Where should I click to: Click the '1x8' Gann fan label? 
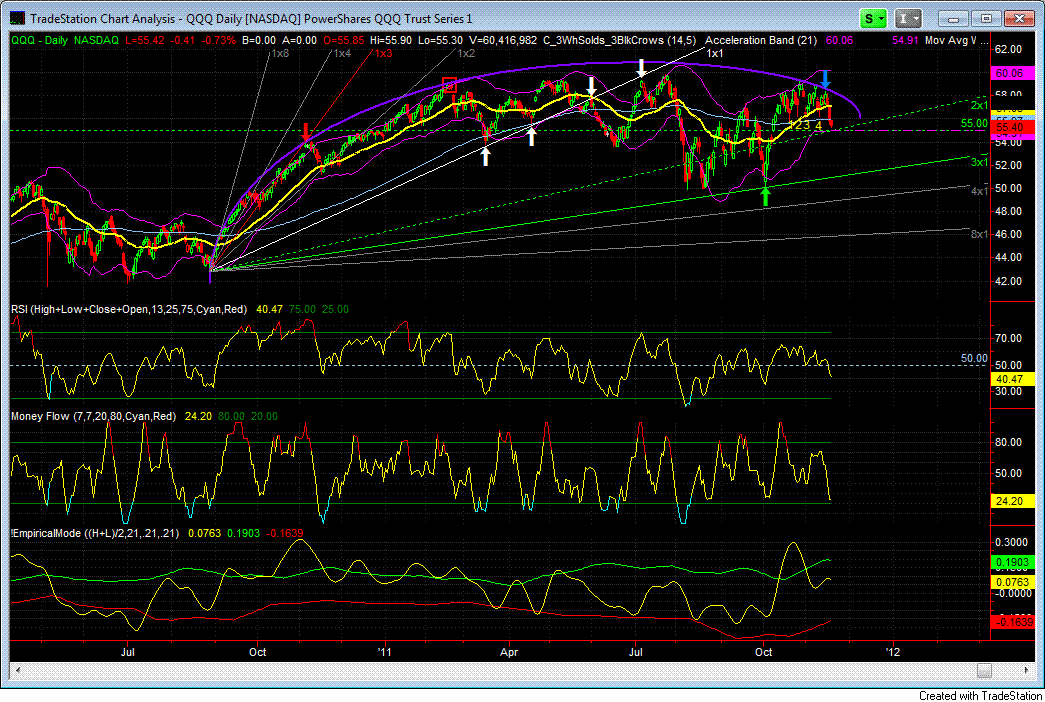(280, 53)
